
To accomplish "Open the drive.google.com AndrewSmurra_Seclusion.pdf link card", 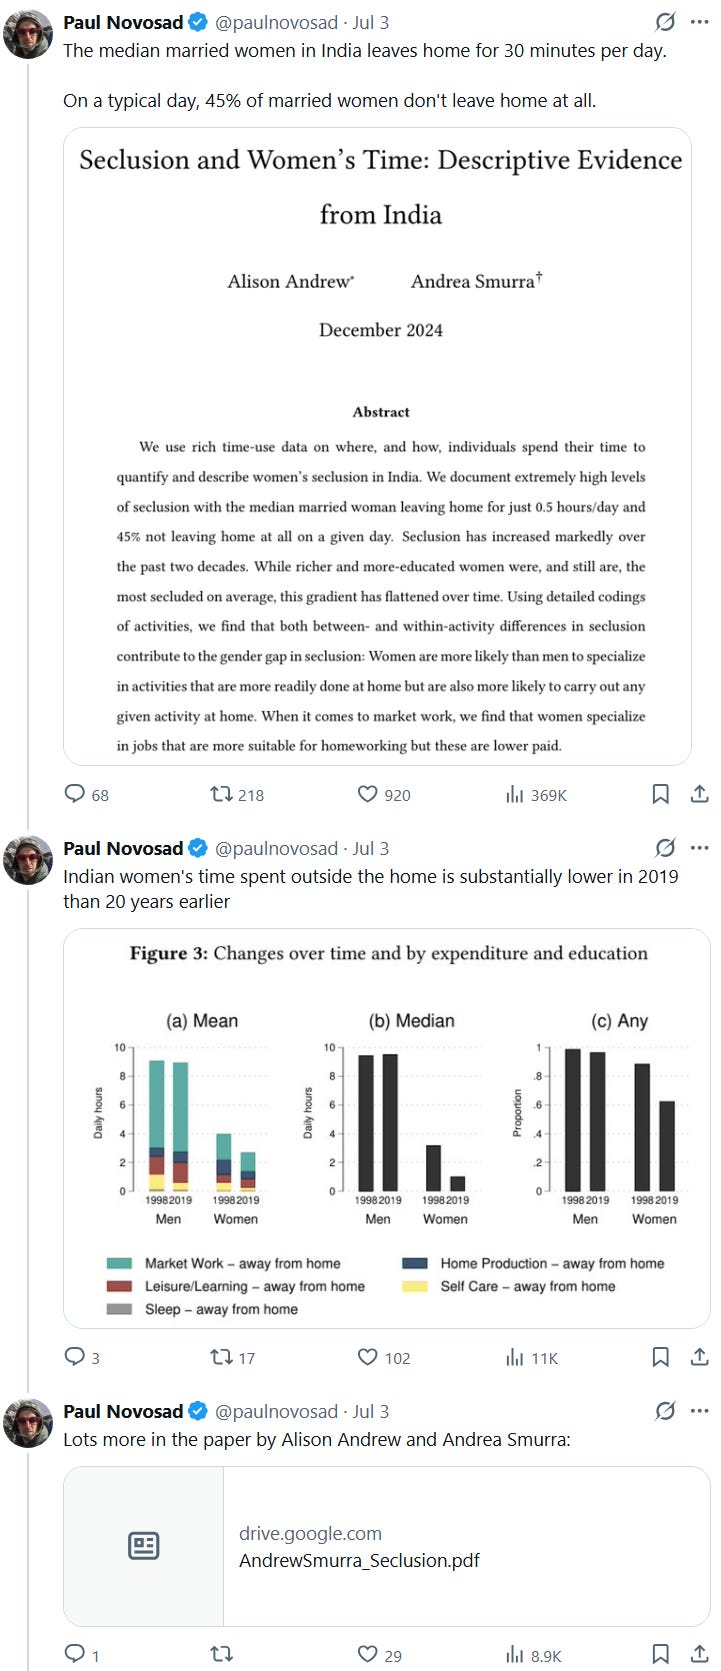I will coord(387,1546).
